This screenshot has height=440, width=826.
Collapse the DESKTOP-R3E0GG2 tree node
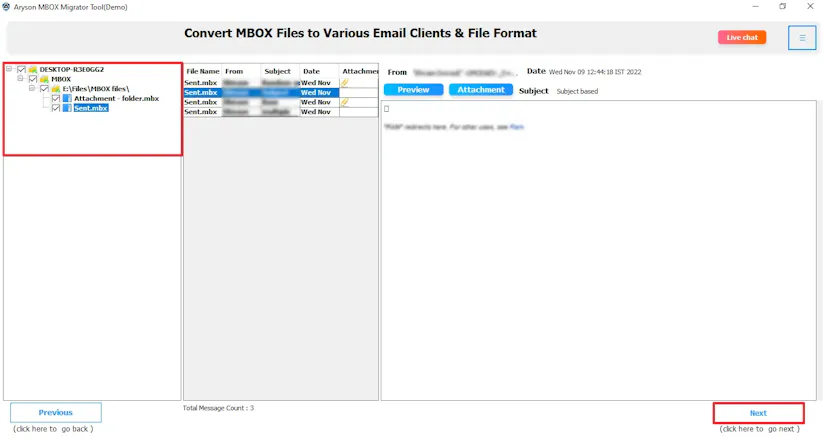click(9, 69)
